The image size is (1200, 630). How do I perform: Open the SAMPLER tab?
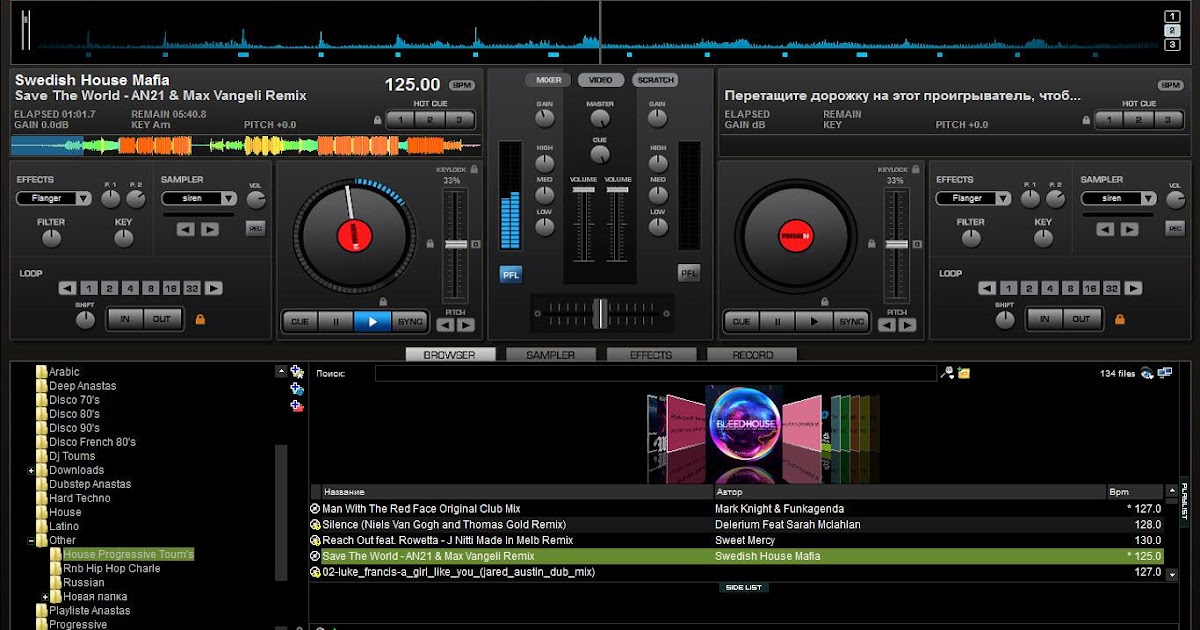pos(551,355)
